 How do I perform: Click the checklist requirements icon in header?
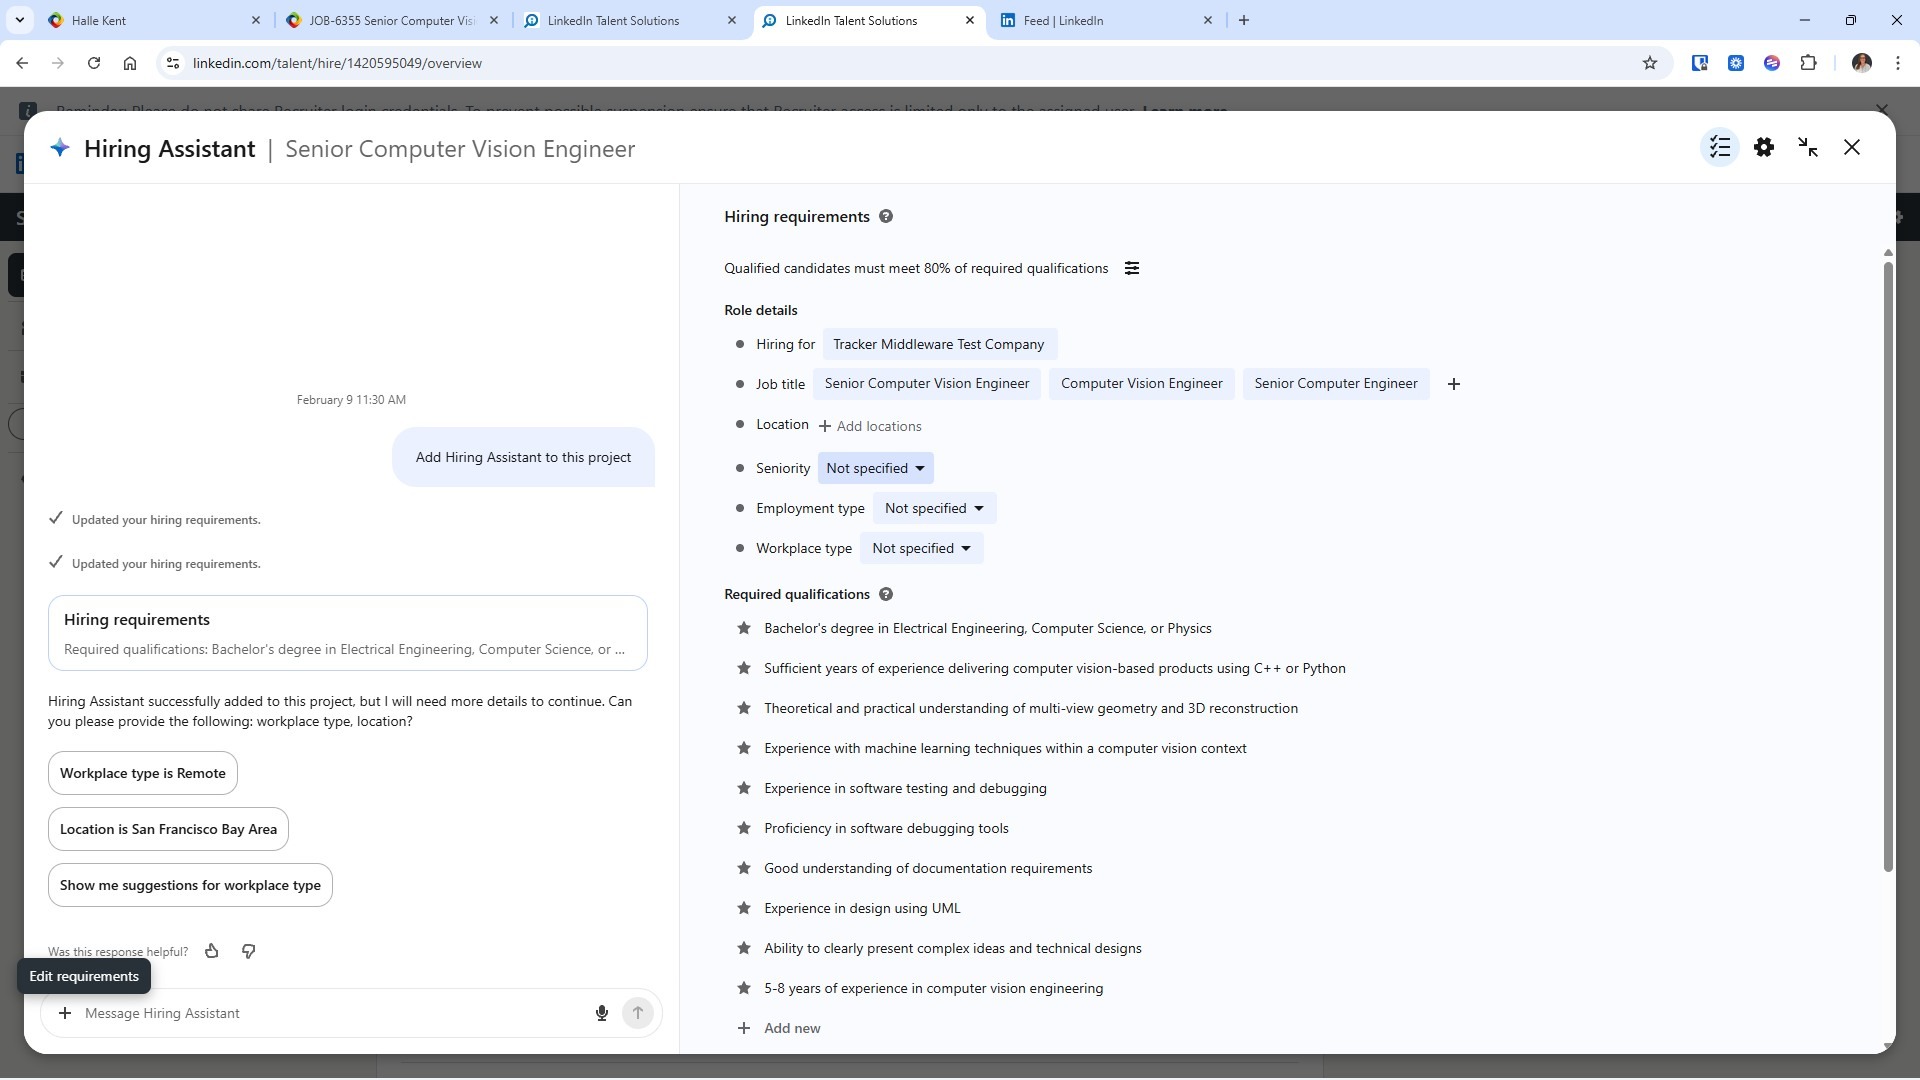coord(1720,148)
